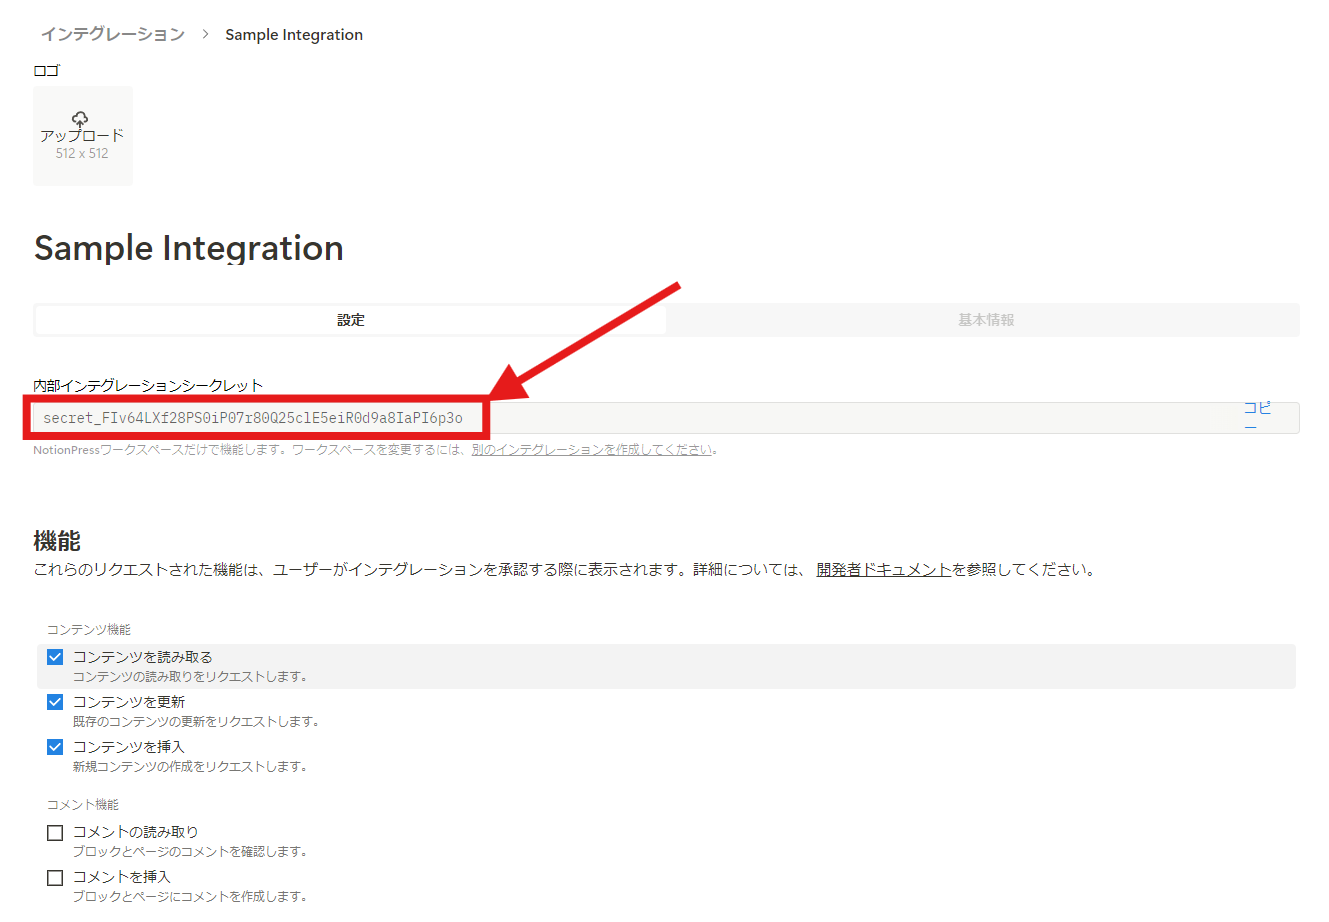Viewport: 1329px width, 922px height.
Task: Click the アップロード text in logo box
Action: pos(82,136)
